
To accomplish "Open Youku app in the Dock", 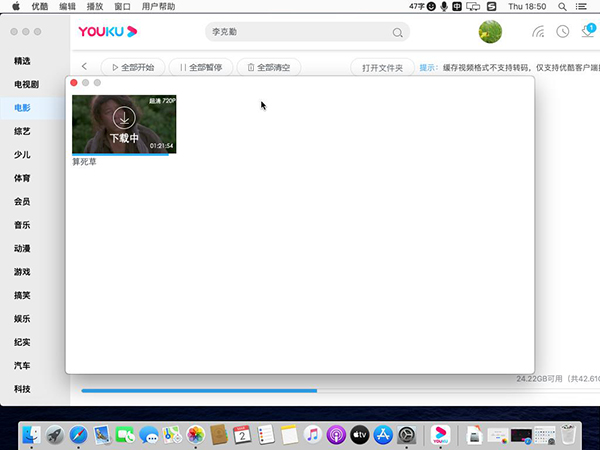I will 440,434.
